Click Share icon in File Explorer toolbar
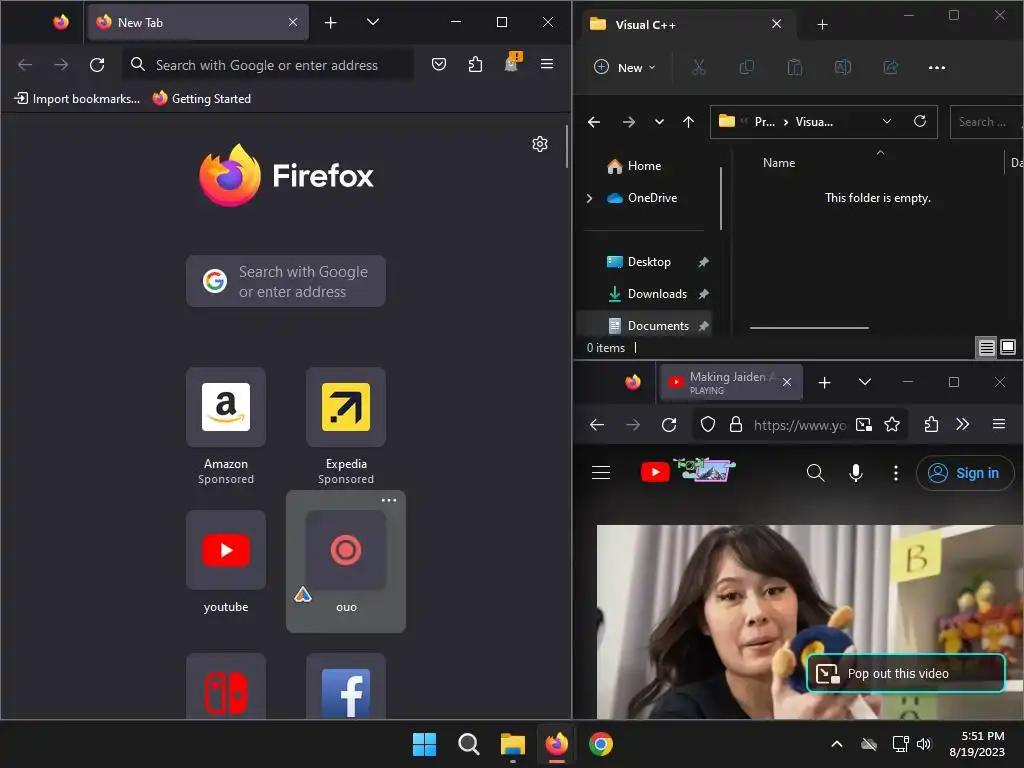The width and height of the screenshot is (1024, 768). tap(891, 67)
